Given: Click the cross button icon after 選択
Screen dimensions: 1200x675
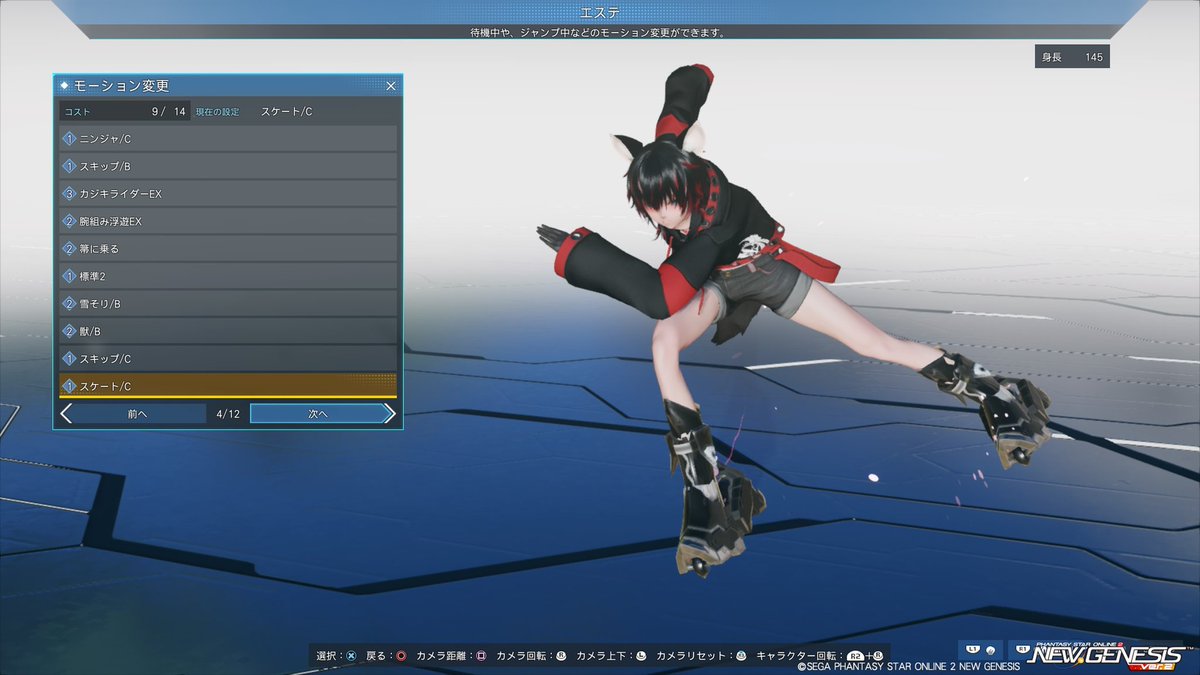Looking at the screenshot, I should coord(351,656).
